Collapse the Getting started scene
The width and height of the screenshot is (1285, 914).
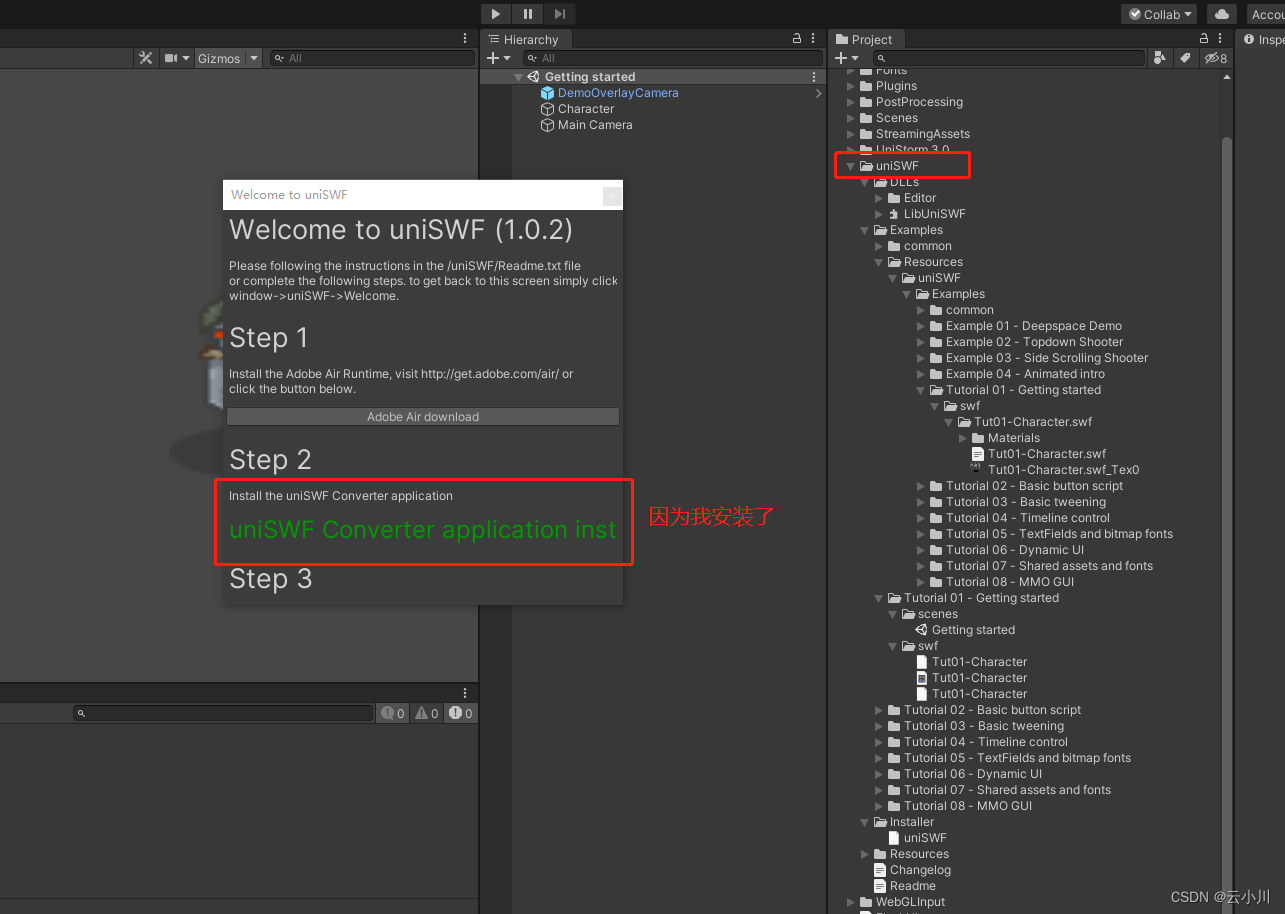point(518,77)
